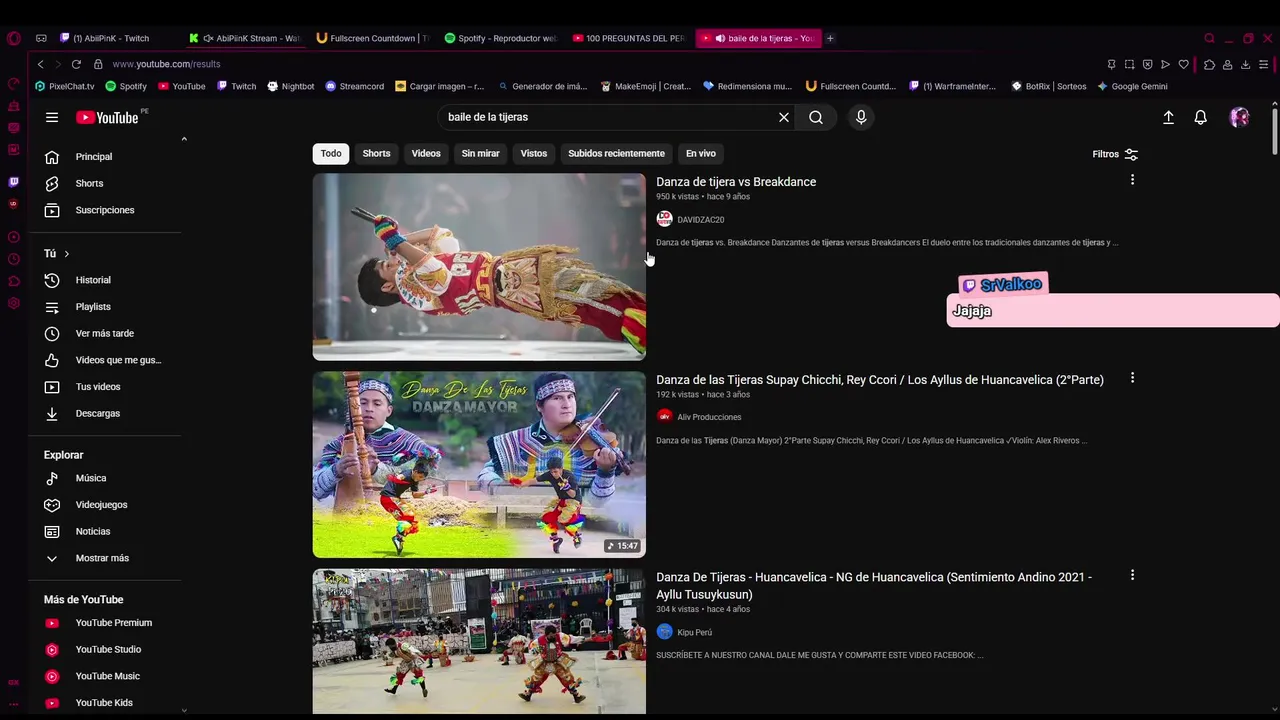The image size is (1280, 720).
Task: Open the YouTube guide hamburger menu
Action: pos(52,117)
